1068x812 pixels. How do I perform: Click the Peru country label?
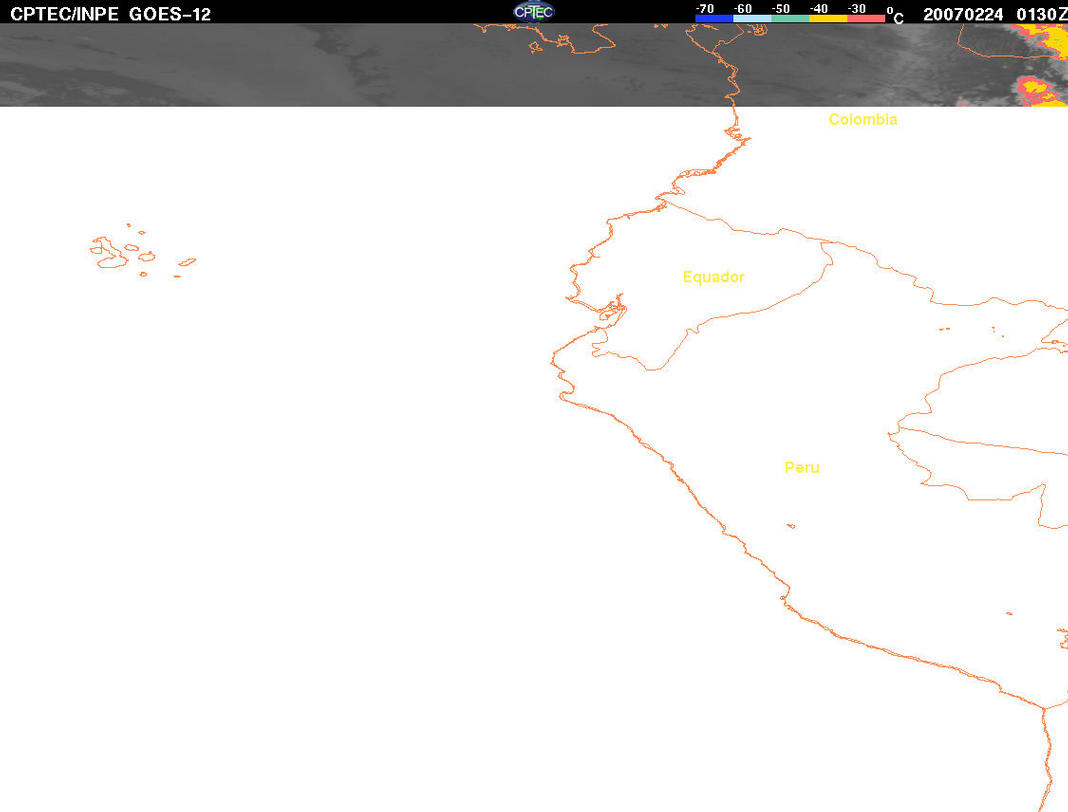802,467
